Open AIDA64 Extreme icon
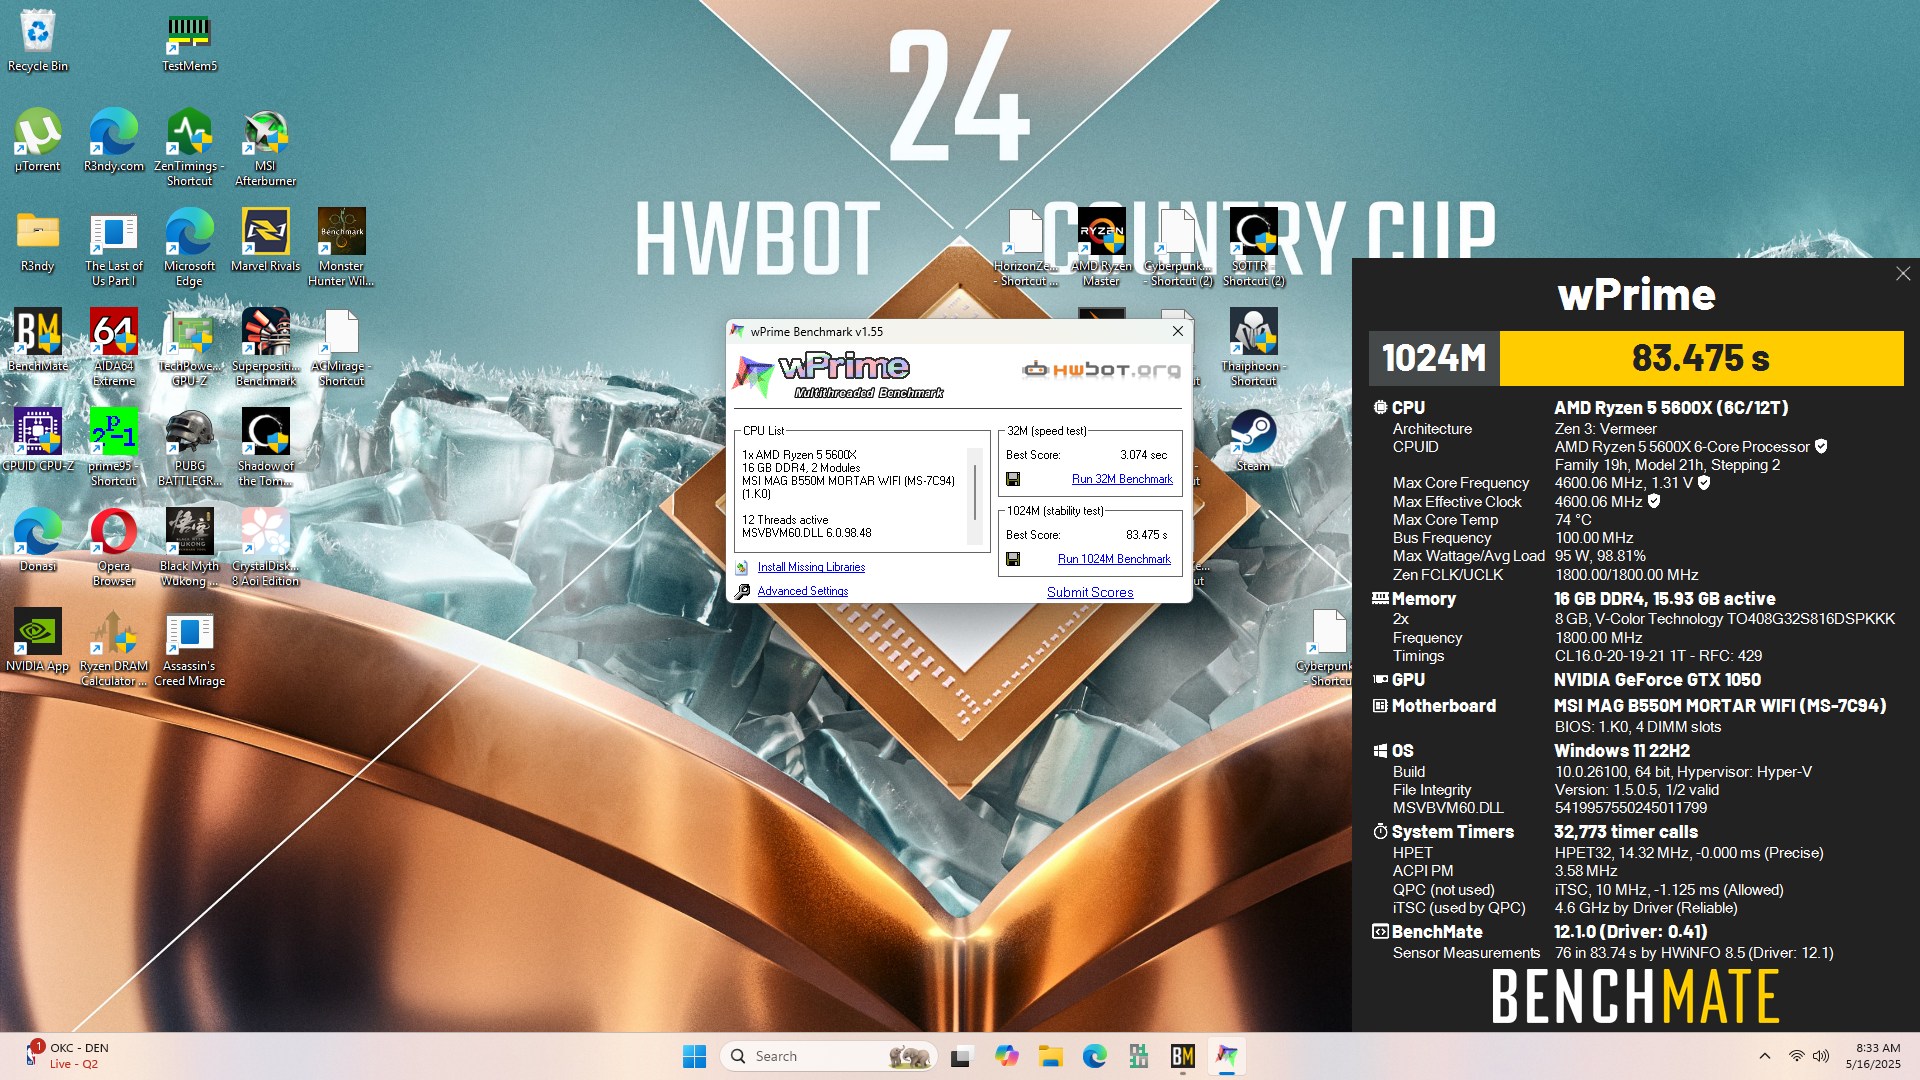This screenshot has width=1920, height=1080. coord(113,348)
